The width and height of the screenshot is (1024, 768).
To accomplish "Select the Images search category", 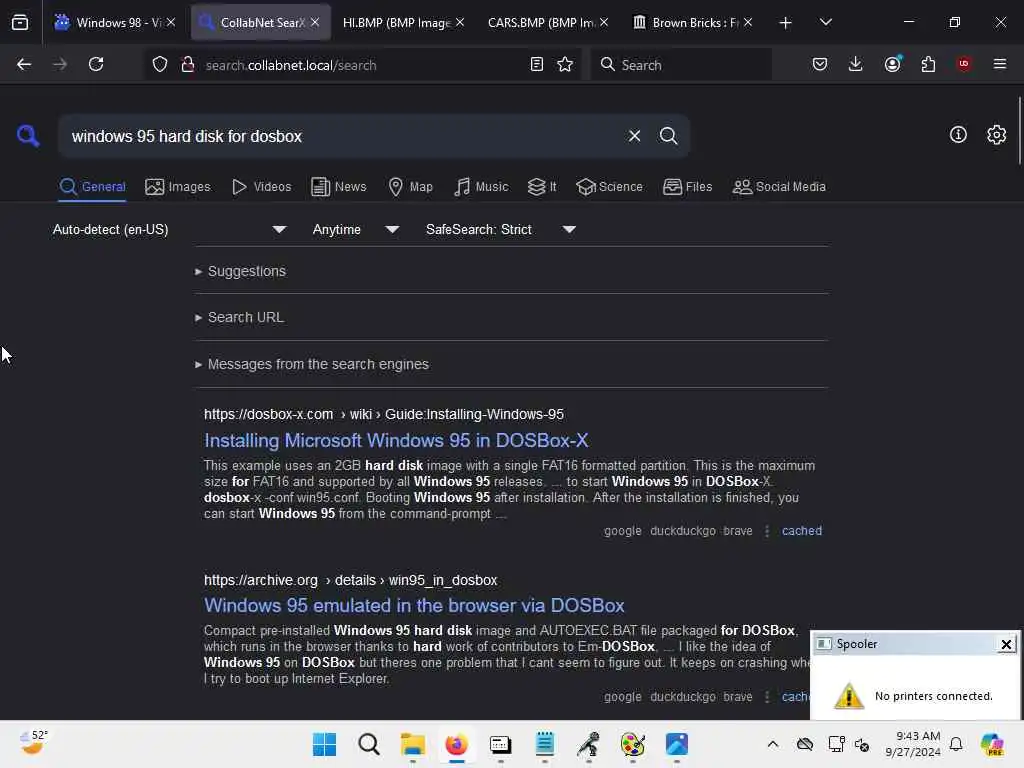I will [x=178, y=187].
